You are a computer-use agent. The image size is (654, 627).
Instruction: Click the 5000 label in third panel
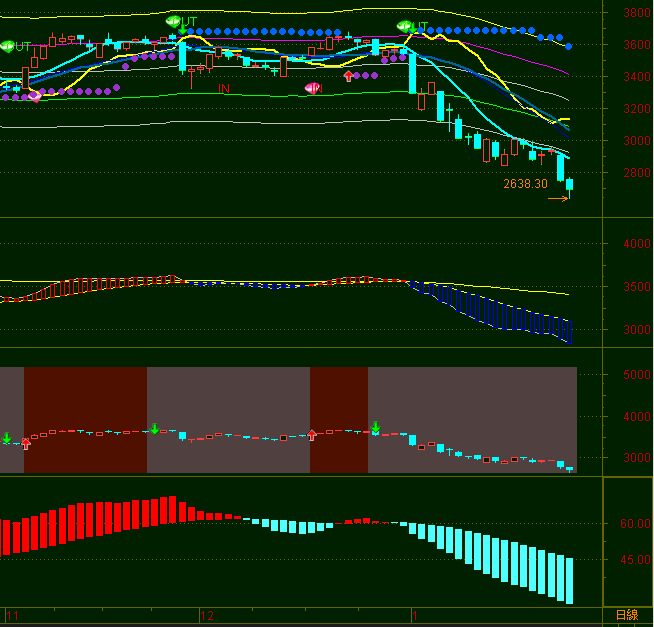tap(636, 375)
